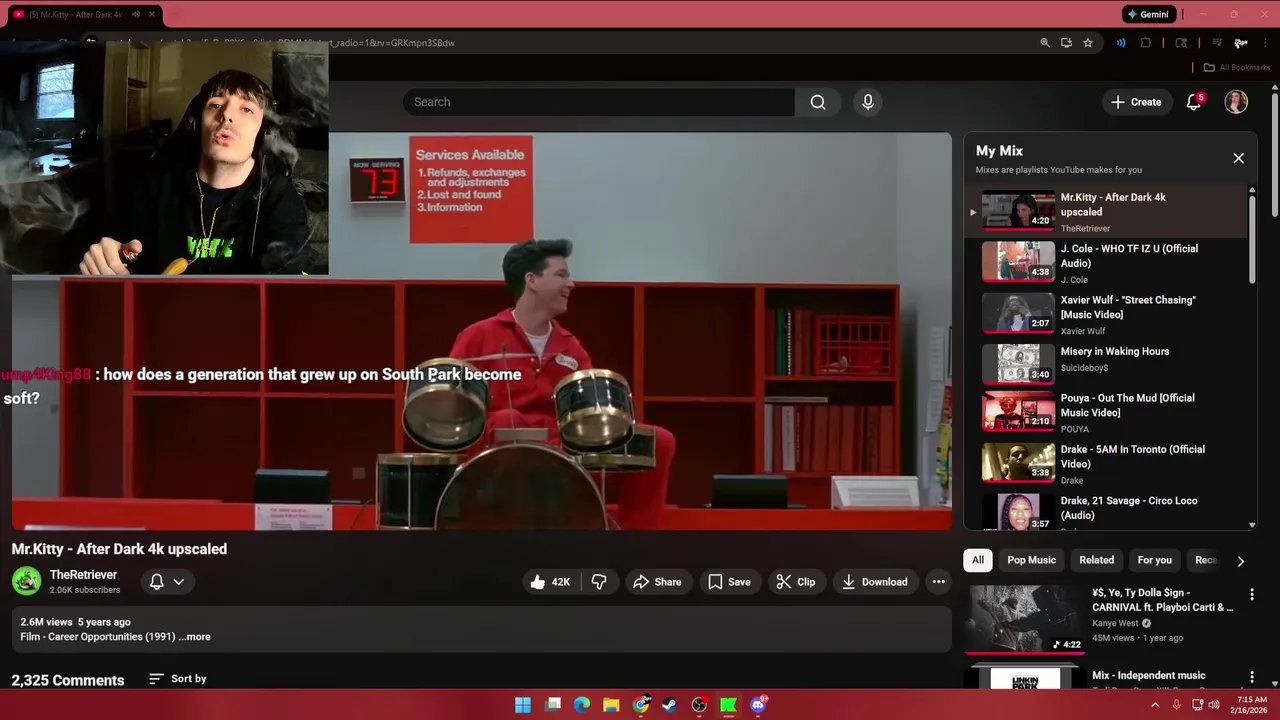The width and height of the screenshot is (1280, 720).
Task: Open the Windows Start menu
Action: 523,705
